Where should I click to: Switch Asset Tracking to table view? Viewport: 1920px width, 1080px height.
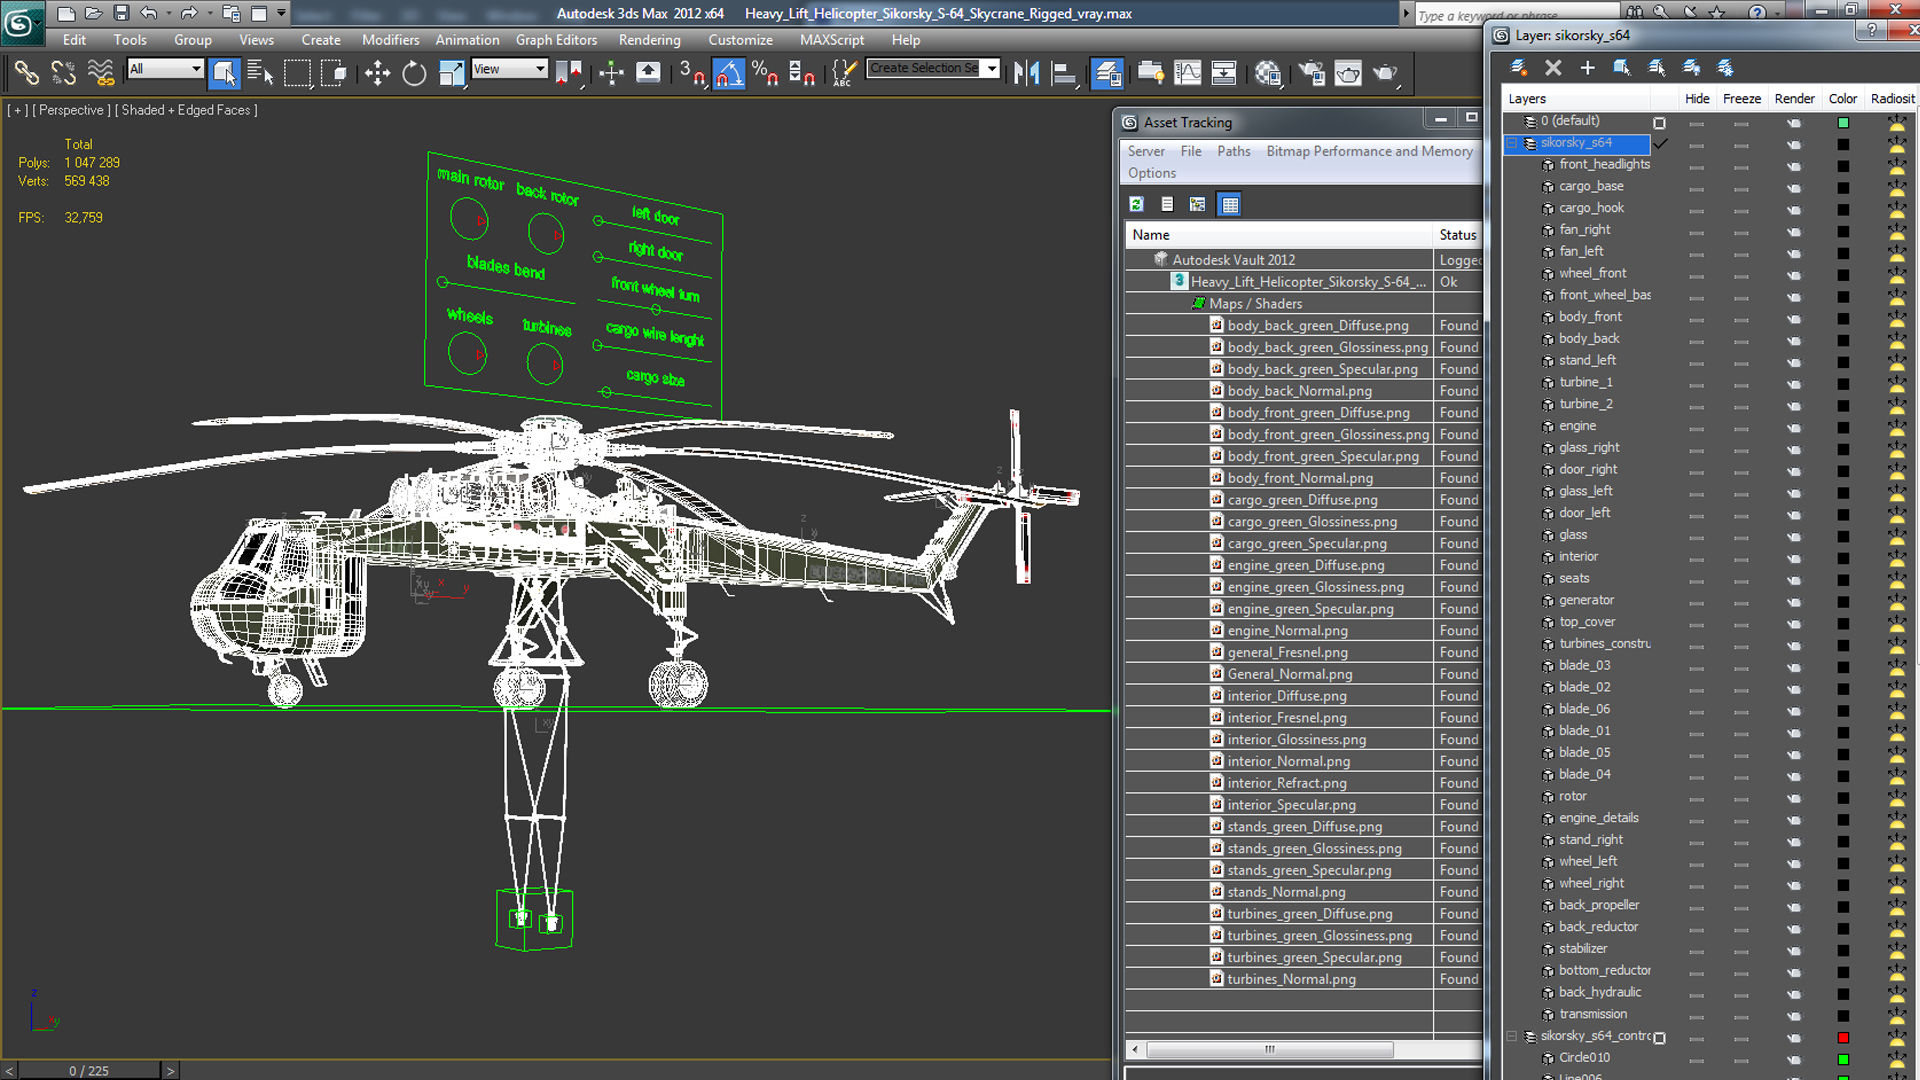[1230, 204]
